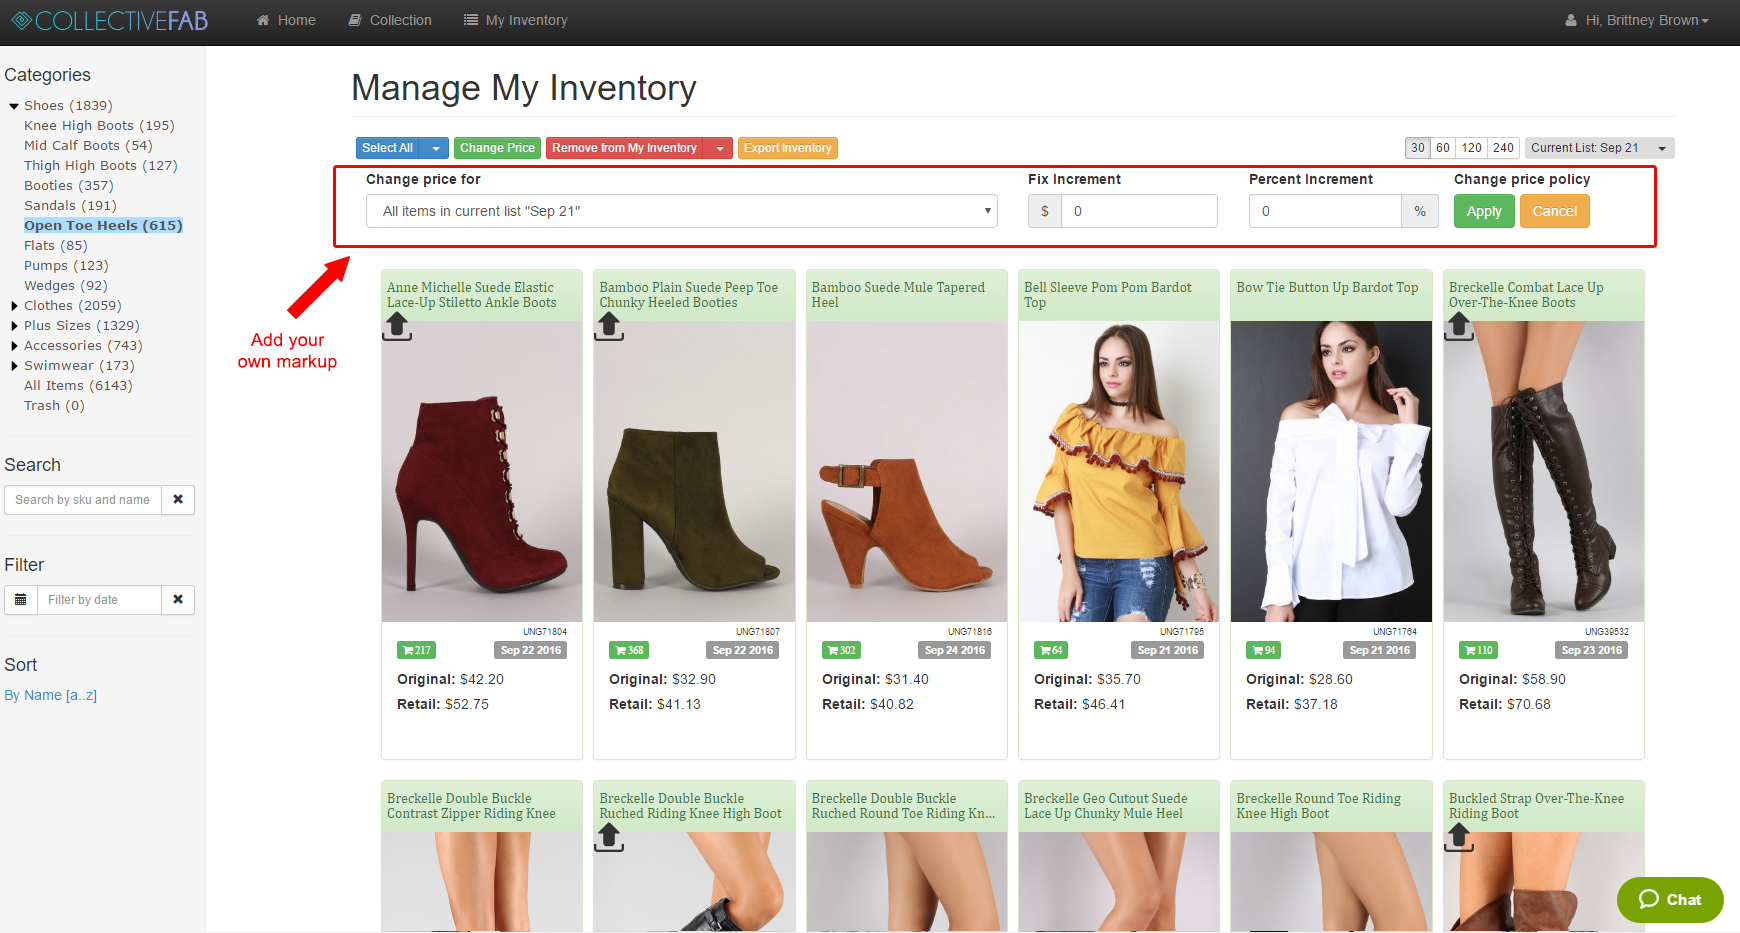Screen dimensions: 1740x933
Task: Click Breckelle Round Toe Riding Knee High Boot title
Action: [1318, 806]
